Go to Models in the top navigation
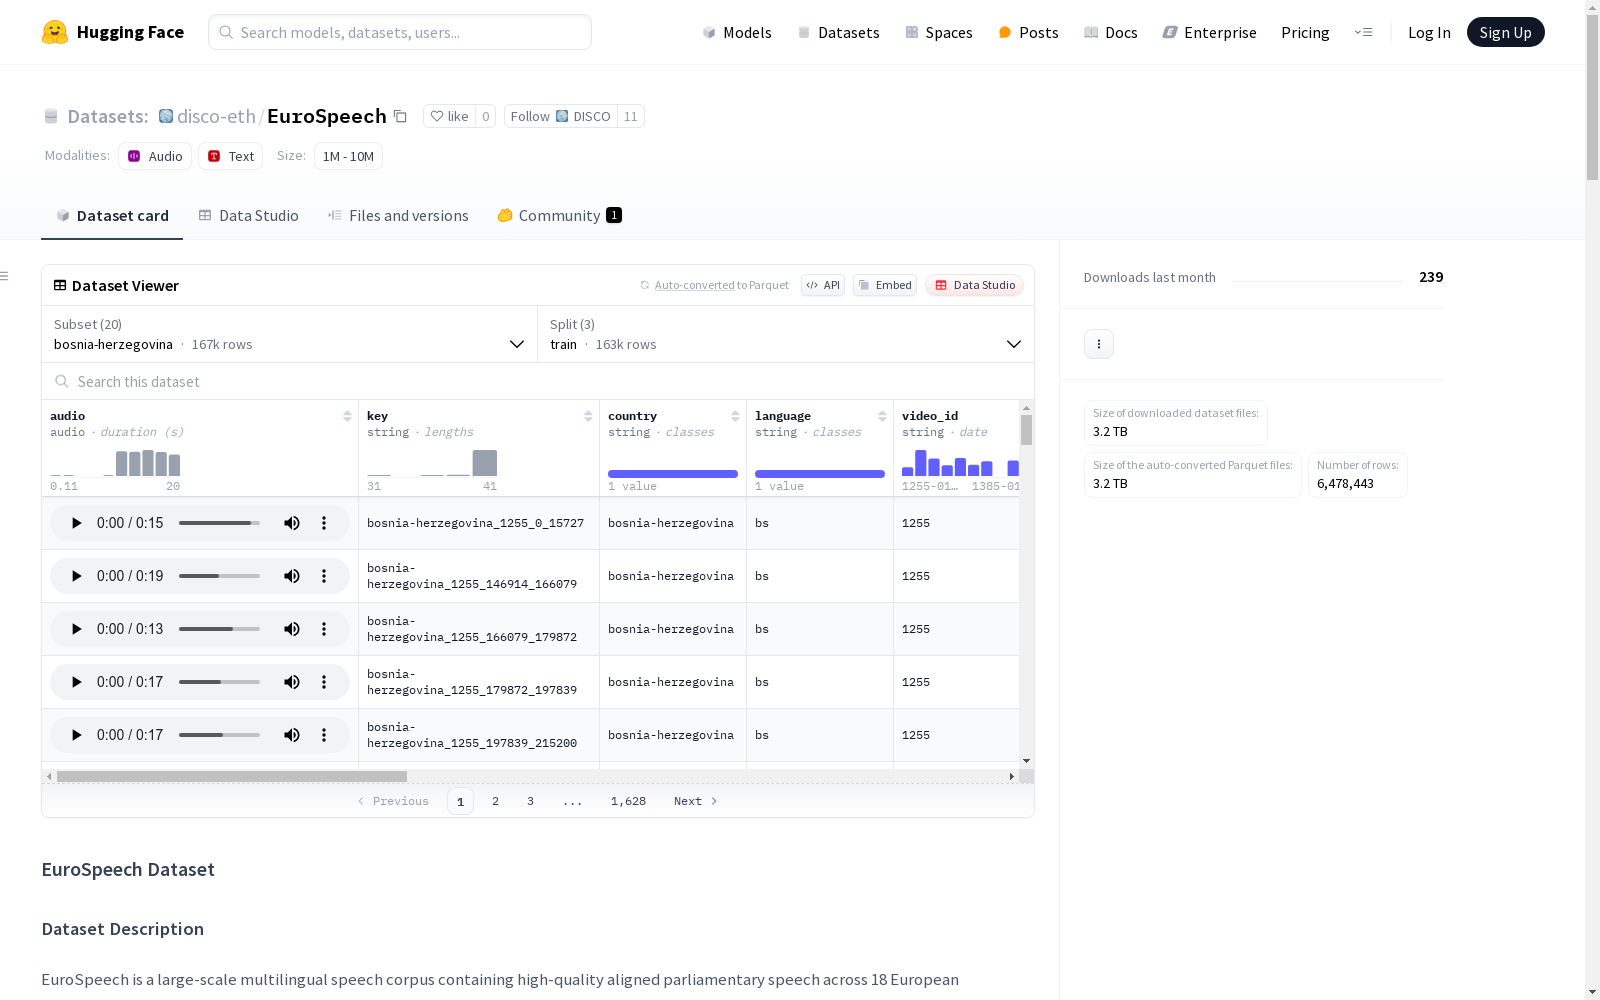Screen dimensions: 1600x1000 pos(737,32)
